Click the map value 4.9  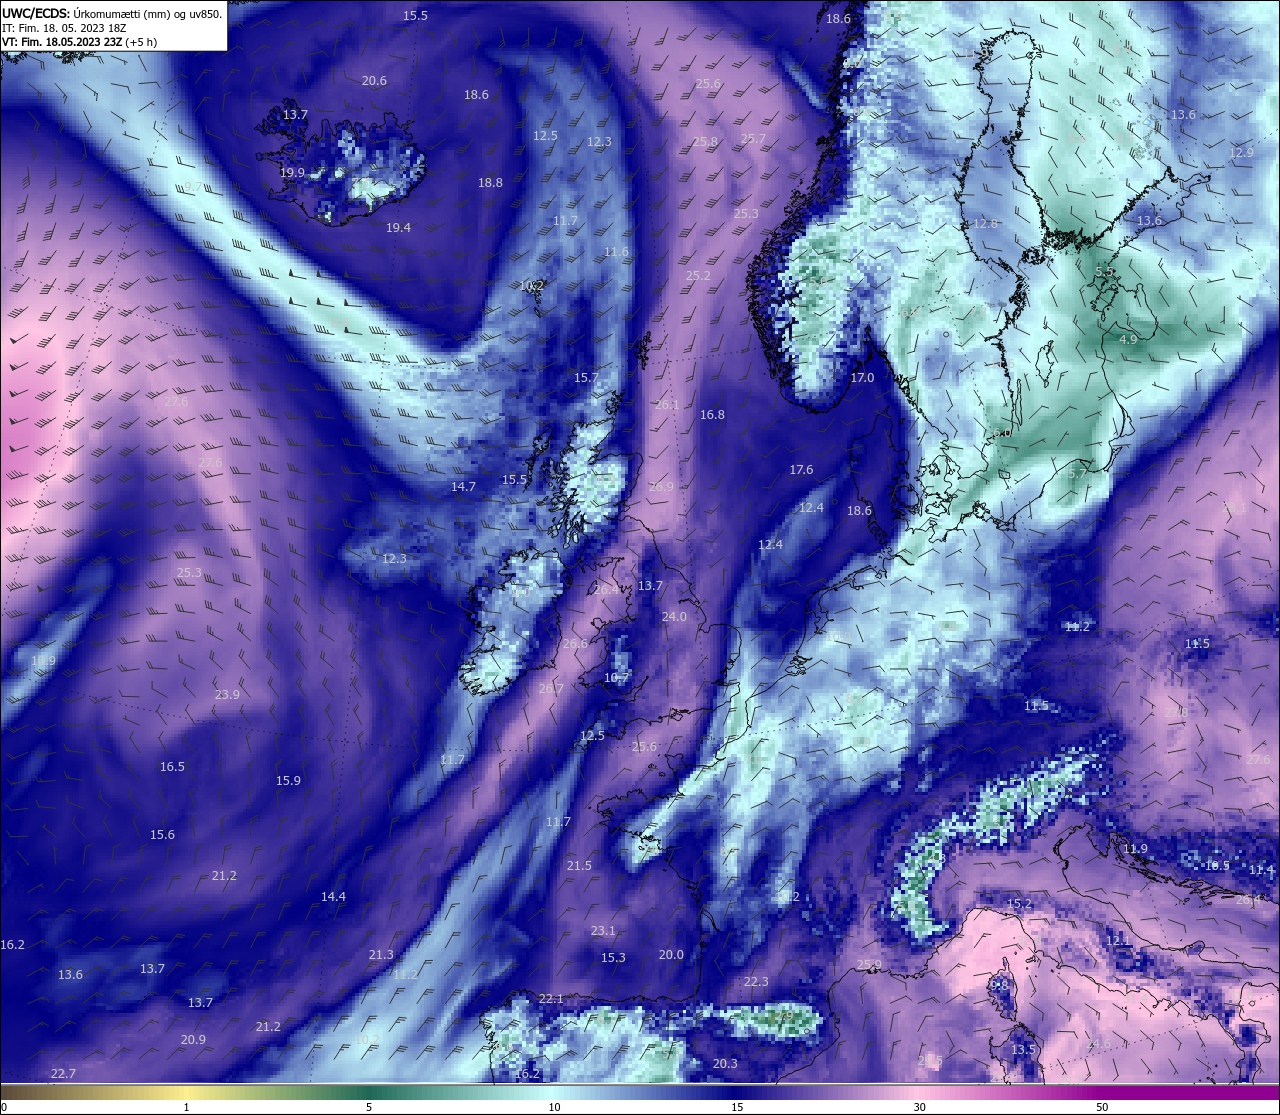coord(1128,340)
